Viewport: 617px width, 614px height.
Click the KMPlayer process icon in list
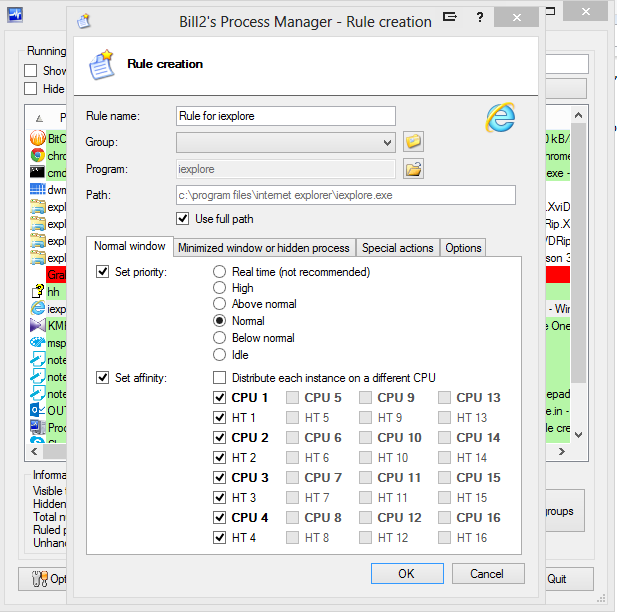tap(37, 325)
